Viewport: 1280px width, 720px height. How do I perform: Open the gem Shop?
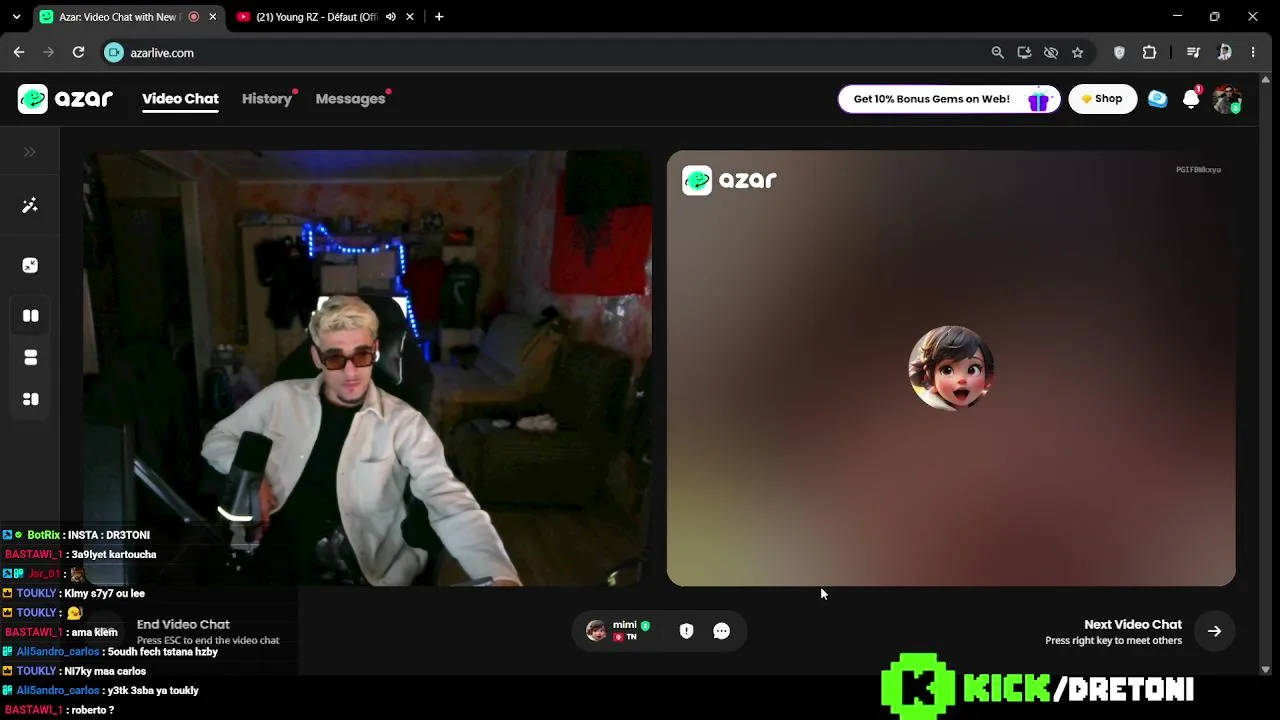(x=1102, y=99)
